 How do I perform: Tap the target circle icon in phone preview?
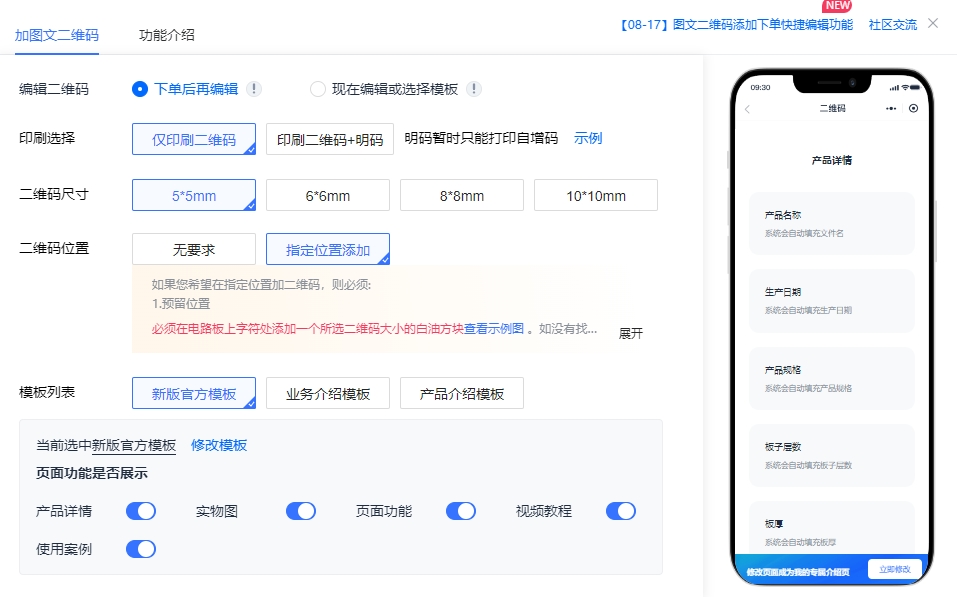913,108
